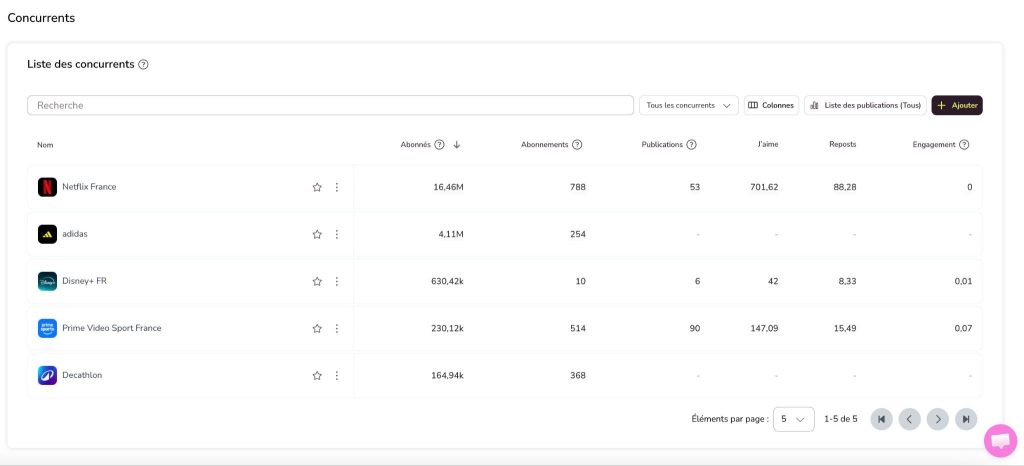Show the Abonnements column help tooltip
This screenshot has height=466, width=1024.
(577, 145)
